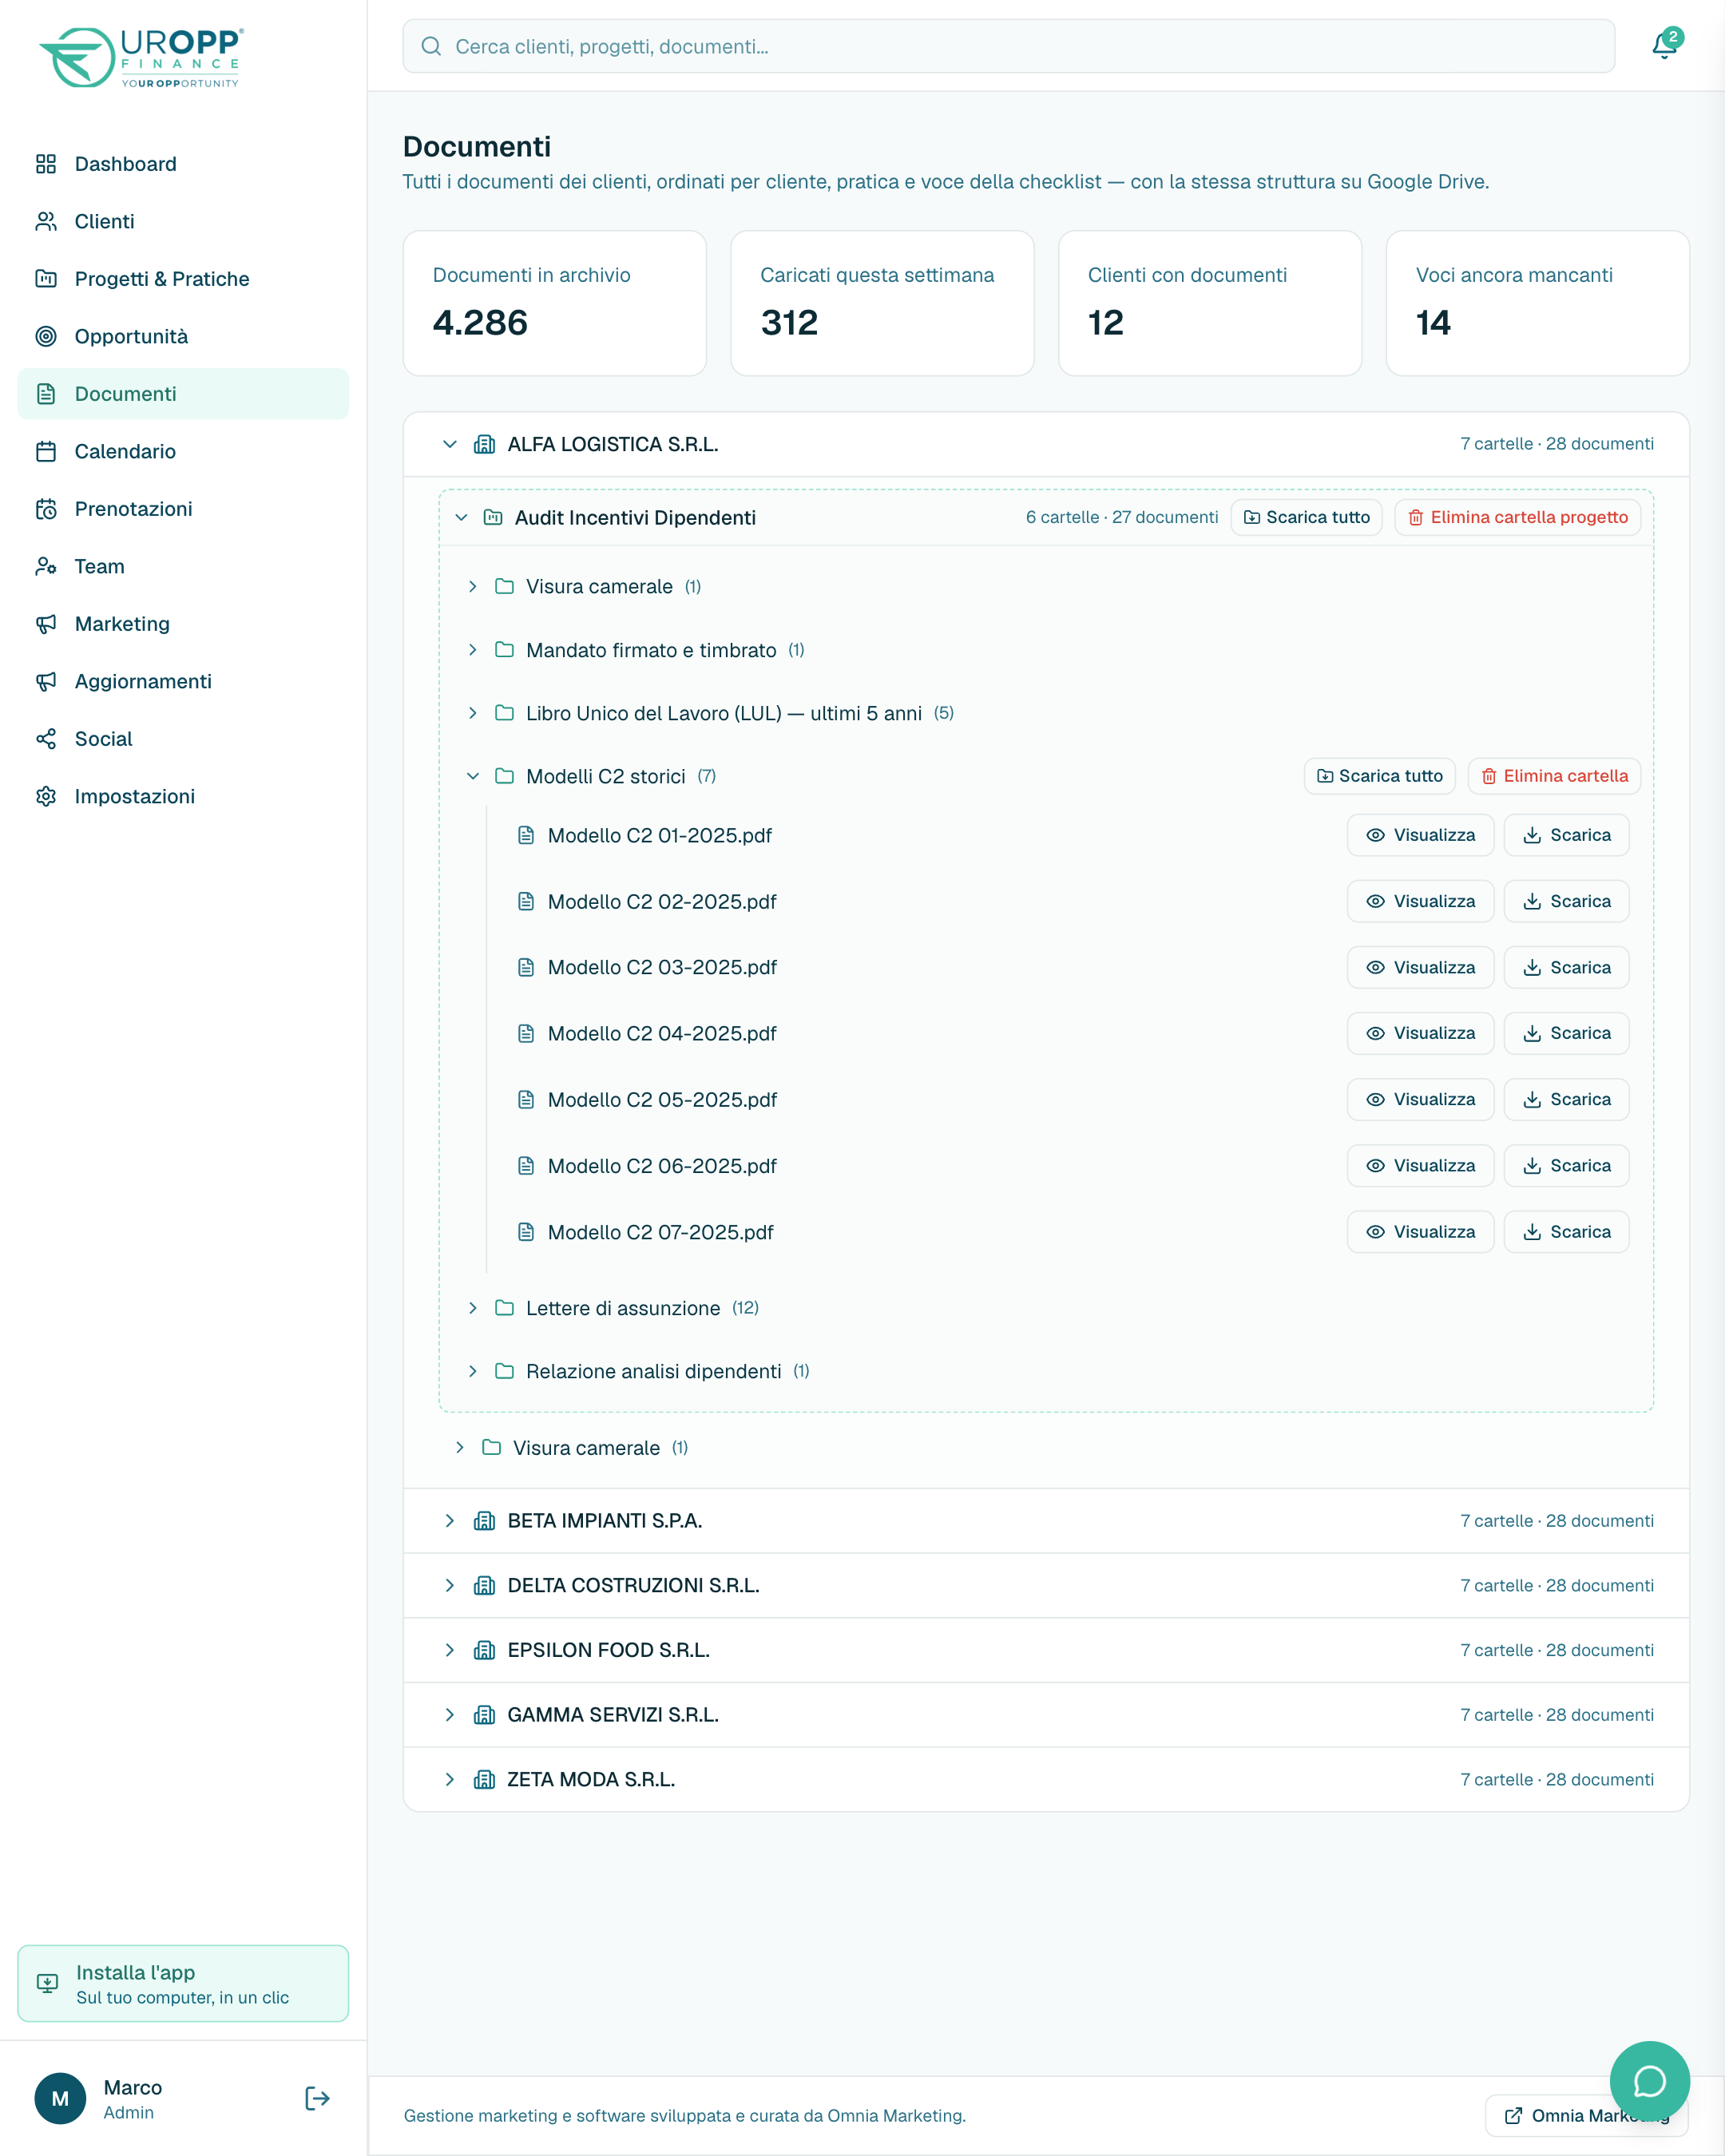Image resolution: width=1725 pixels, height=2156 pixels.
Task: Click the Documenti in archivio card
Action: pos(554,303)
